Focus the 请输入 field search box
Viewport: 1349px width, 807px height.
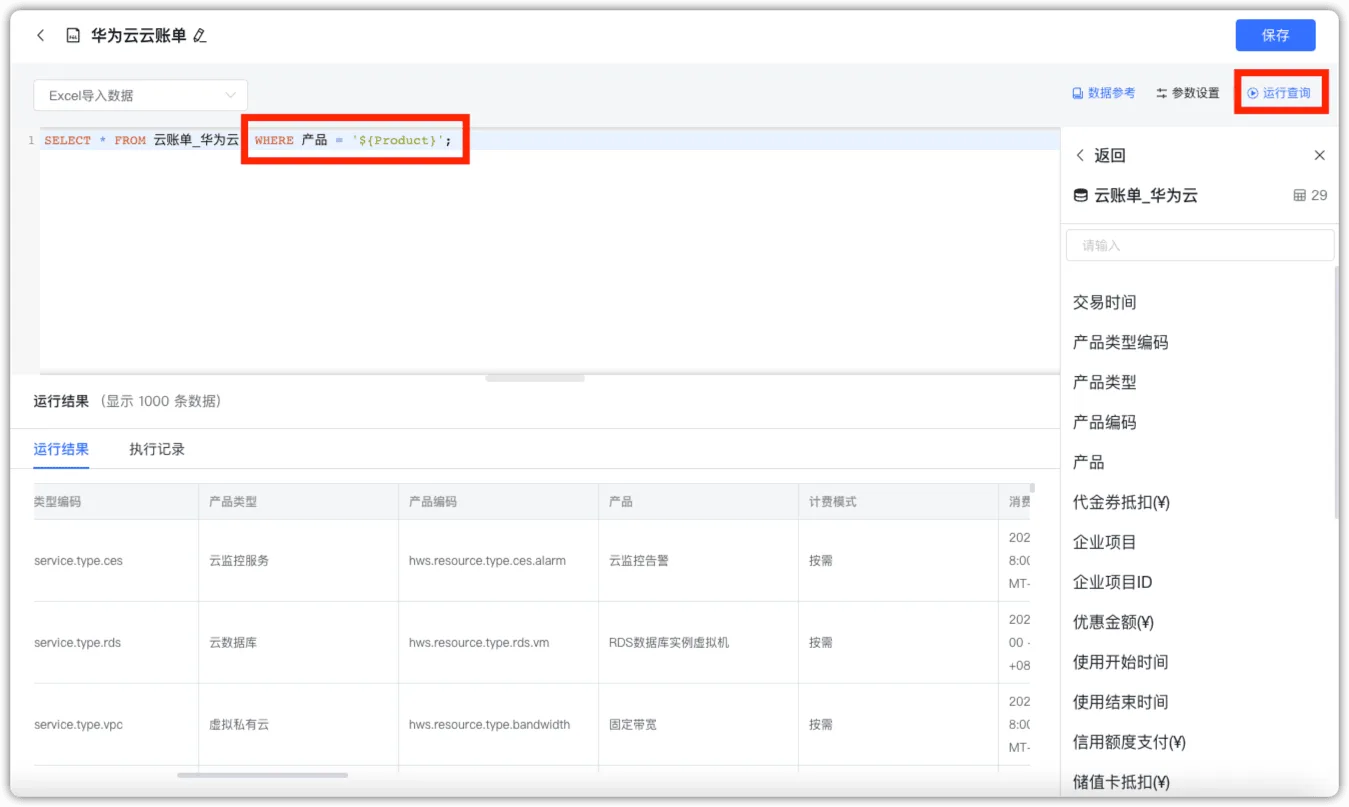pyautogui.click(x=1200, y=245)
